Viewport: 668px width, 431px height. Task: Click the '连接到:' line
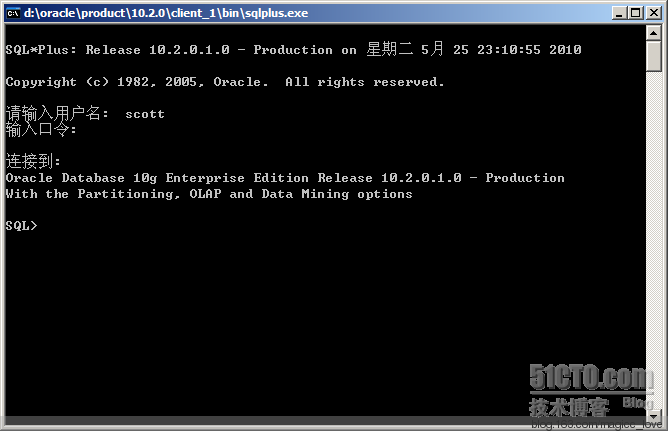(x=33, y=161)
